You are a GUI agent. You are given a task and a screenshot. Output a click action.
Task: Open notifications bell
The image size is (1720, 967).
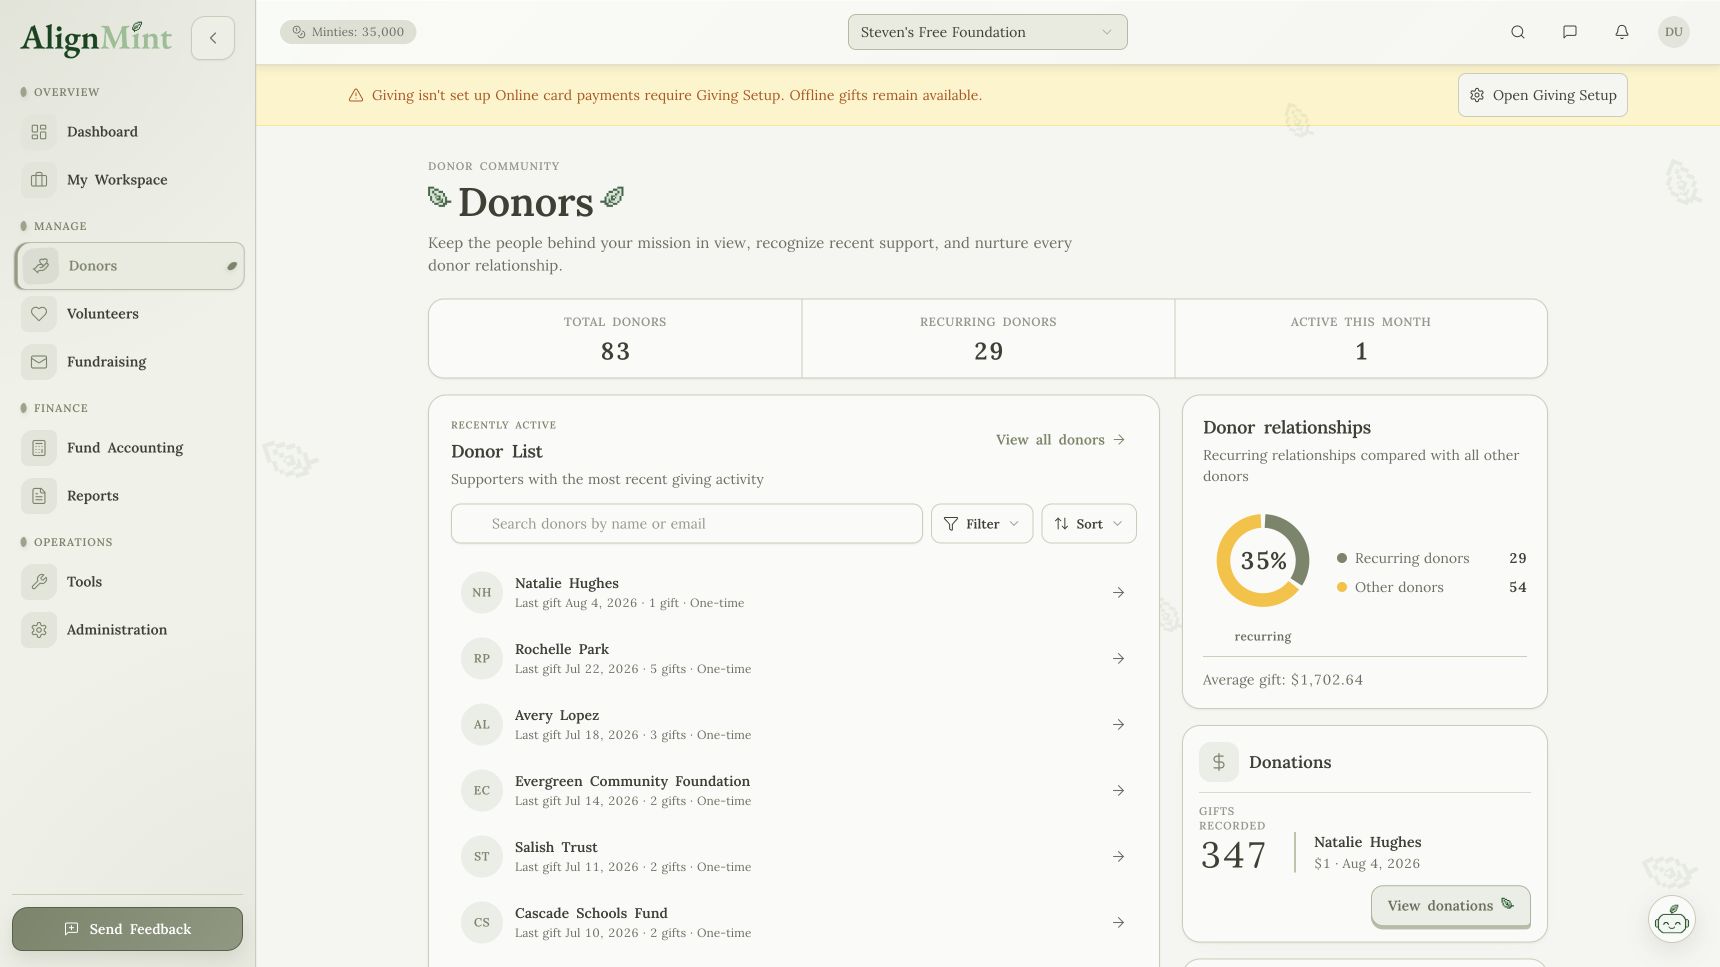click(x=1622, y=32)
